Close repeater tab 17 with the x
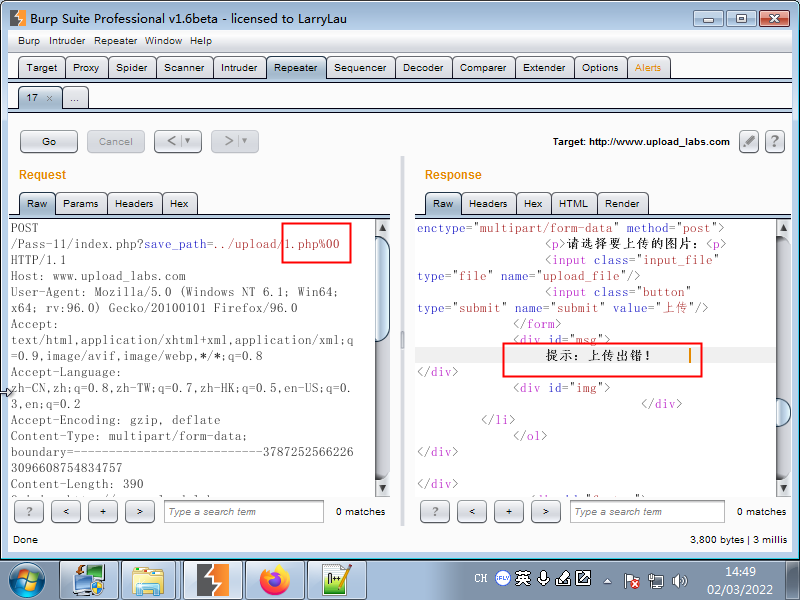 [x=49, y=98]
